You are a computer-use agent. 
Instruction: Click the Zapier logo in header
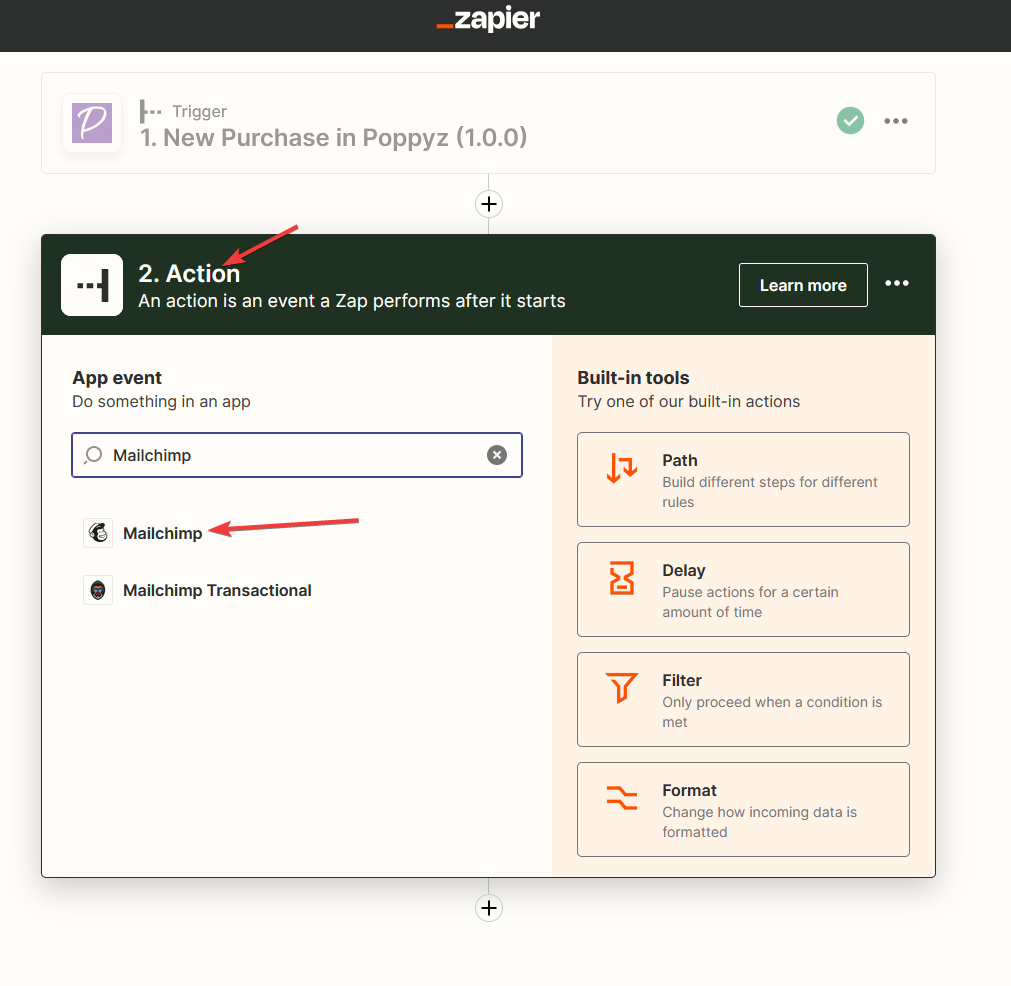(488, 20)
